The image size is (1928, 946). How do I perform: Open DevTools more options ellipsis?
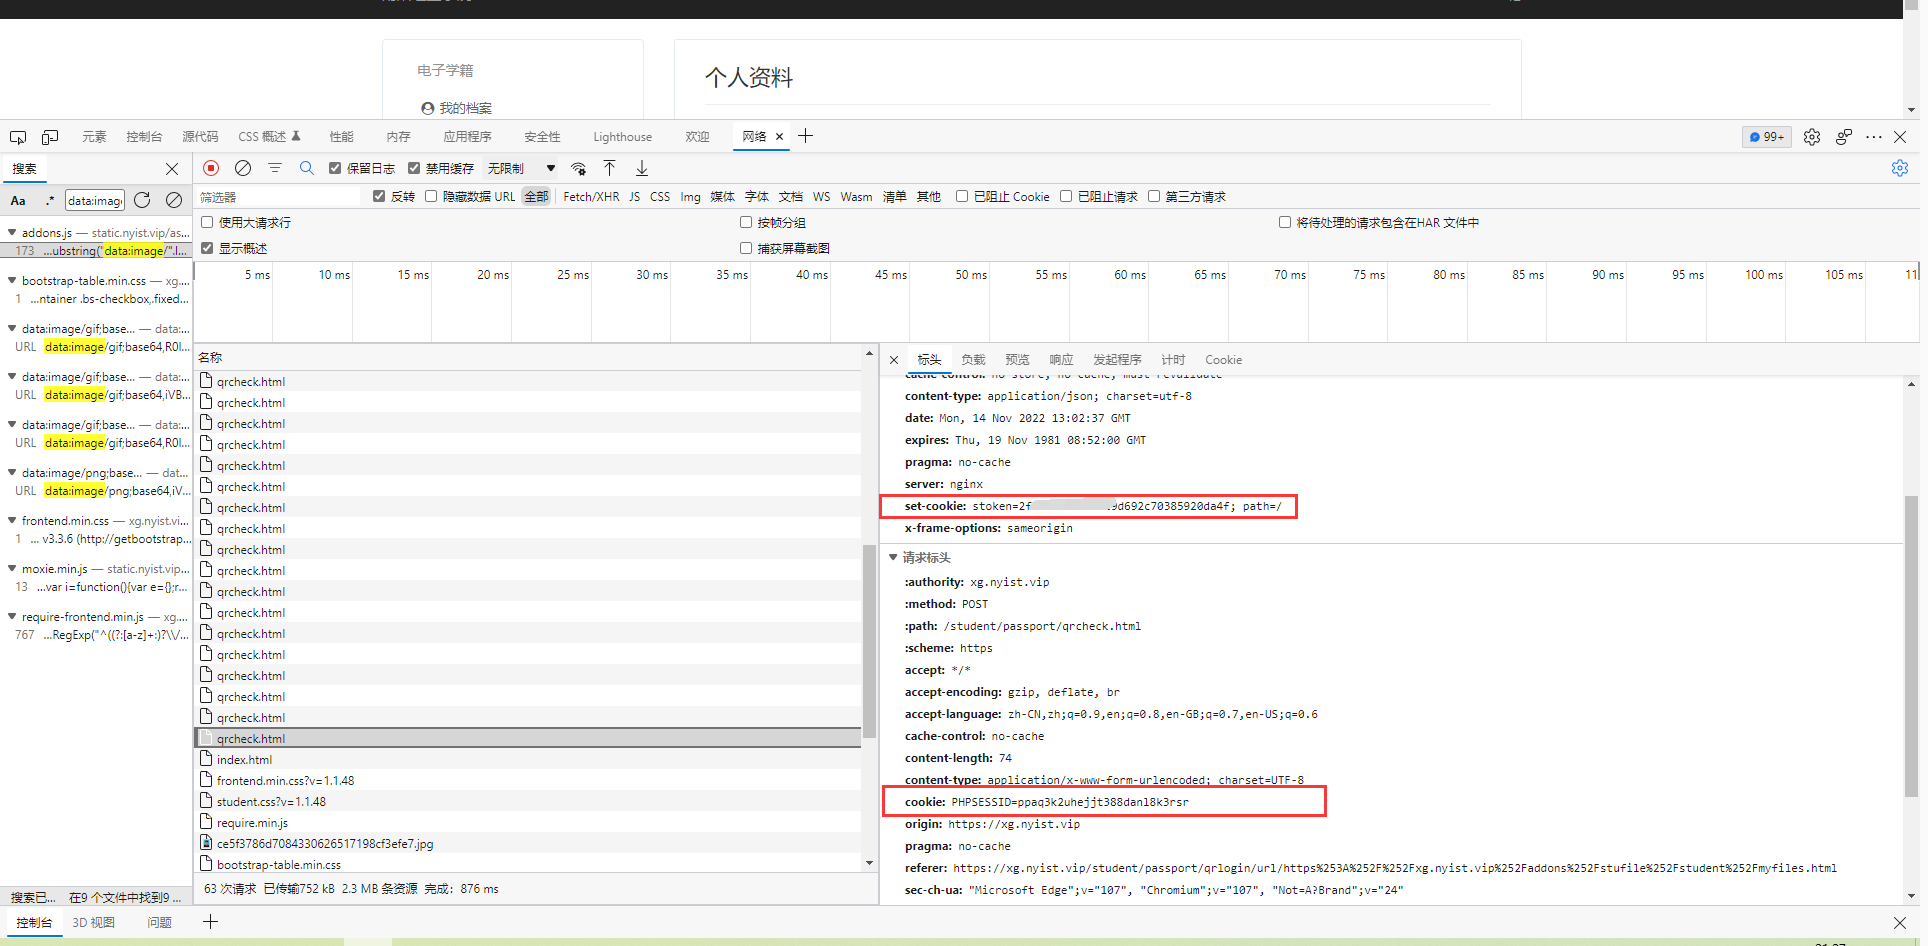pos(1874,137)
